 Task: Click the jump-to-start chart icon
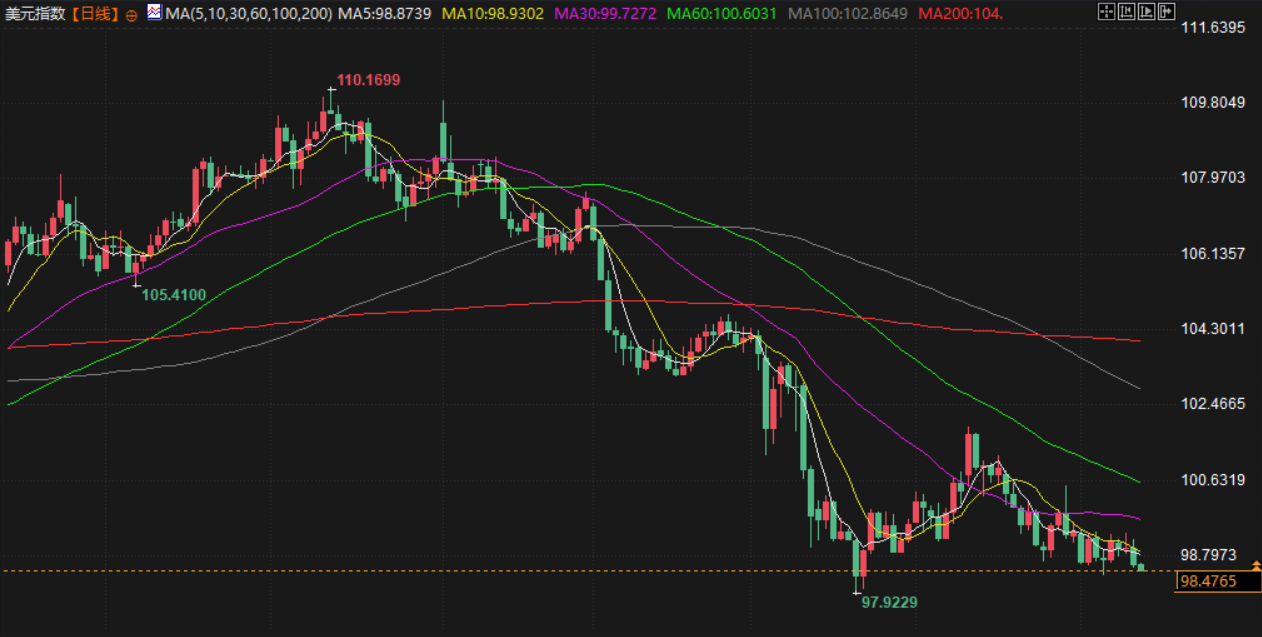[1126, 12]
